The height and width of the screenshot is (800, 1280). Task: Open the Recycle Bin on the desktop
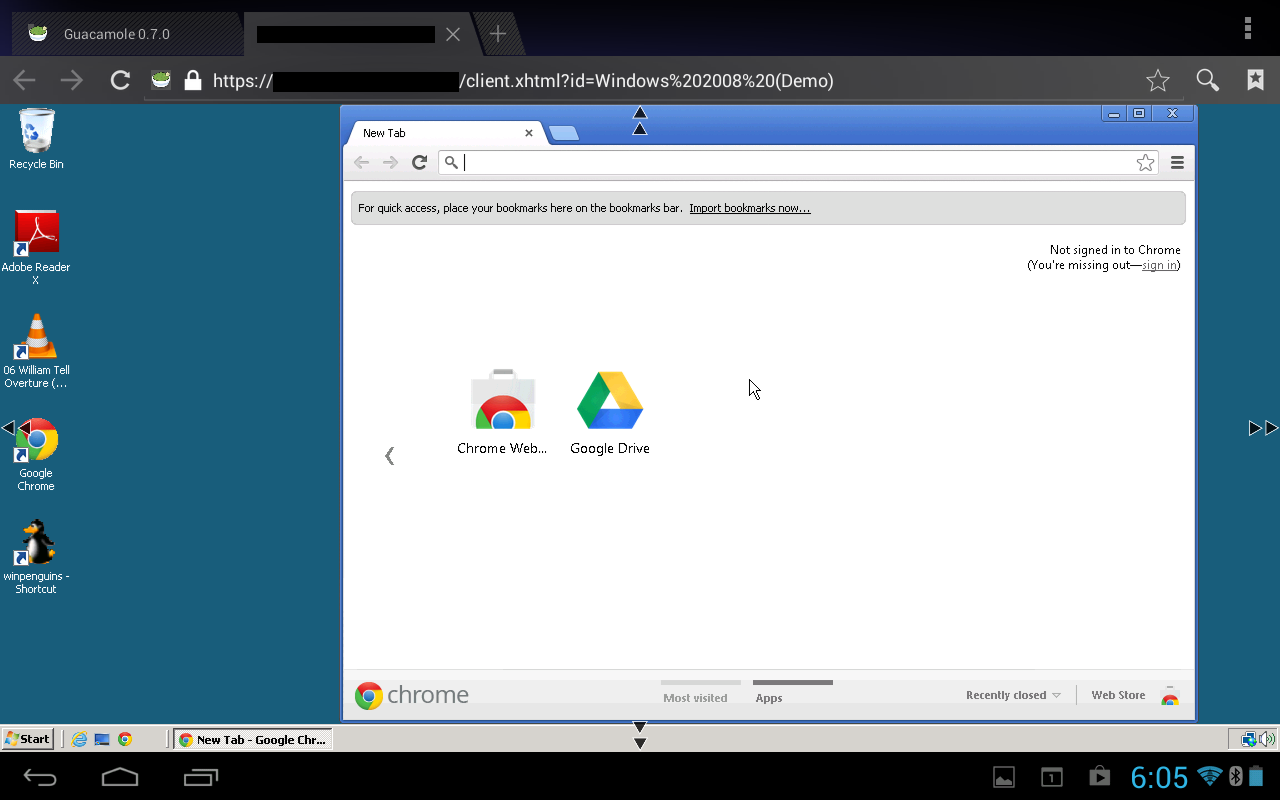pos(36,133)
